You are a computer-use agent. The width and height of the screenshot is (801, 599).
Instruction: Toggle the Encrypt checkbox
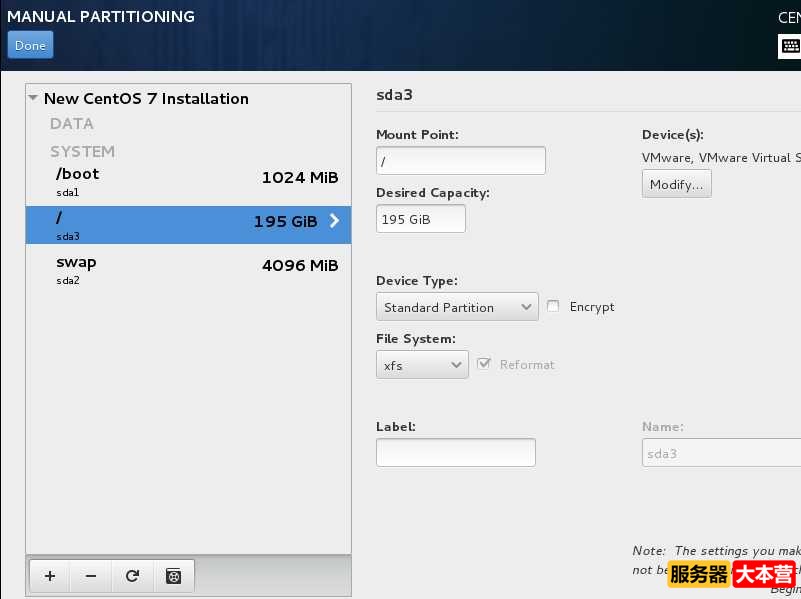click(553, 306)
